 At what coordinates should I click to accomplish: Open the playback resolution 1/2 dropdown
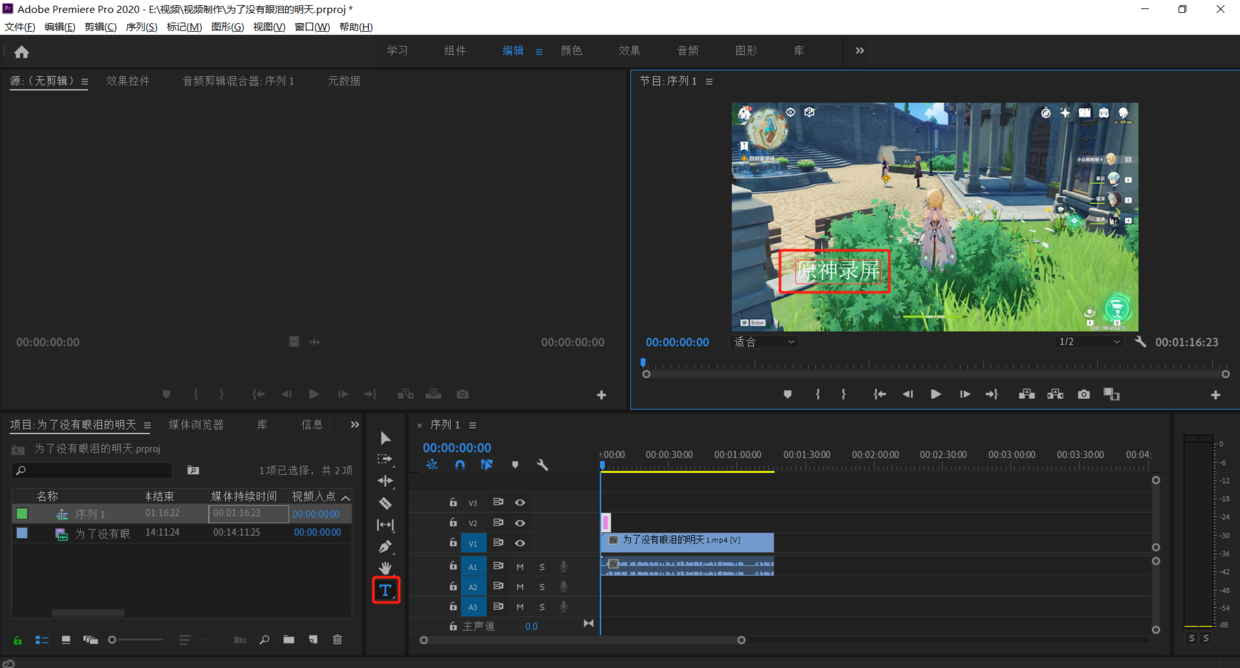coord(1090,342)
